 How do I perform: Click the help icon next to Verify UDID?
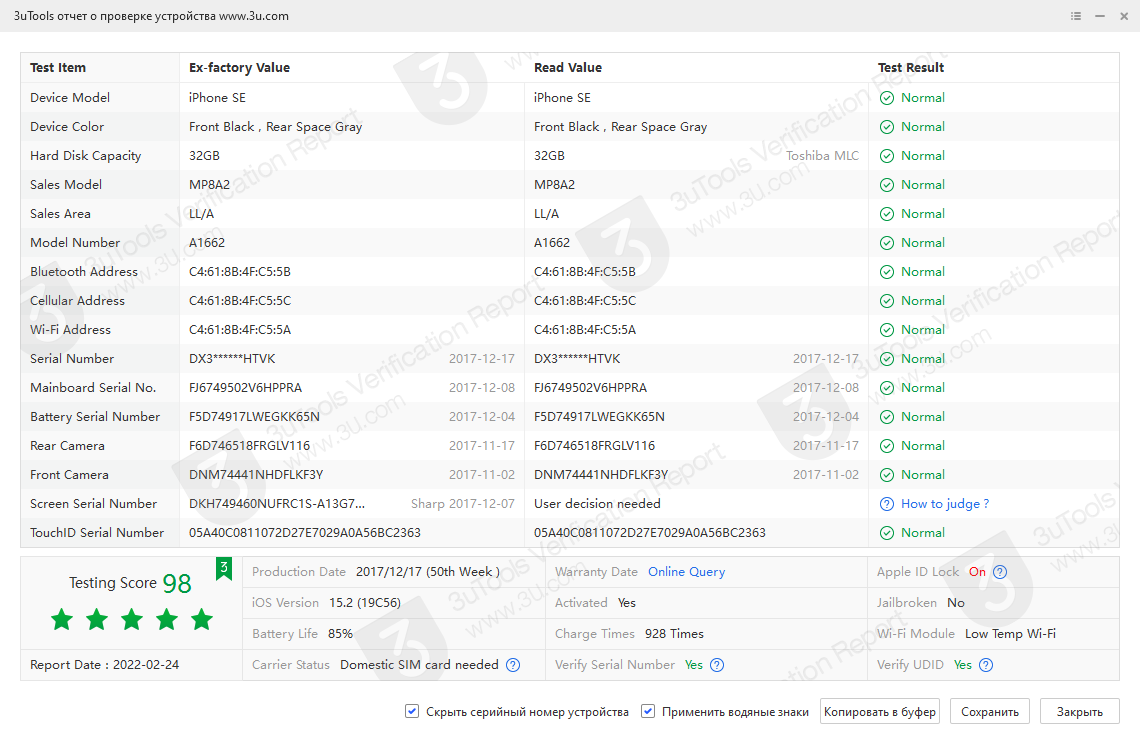pos(986,665)
